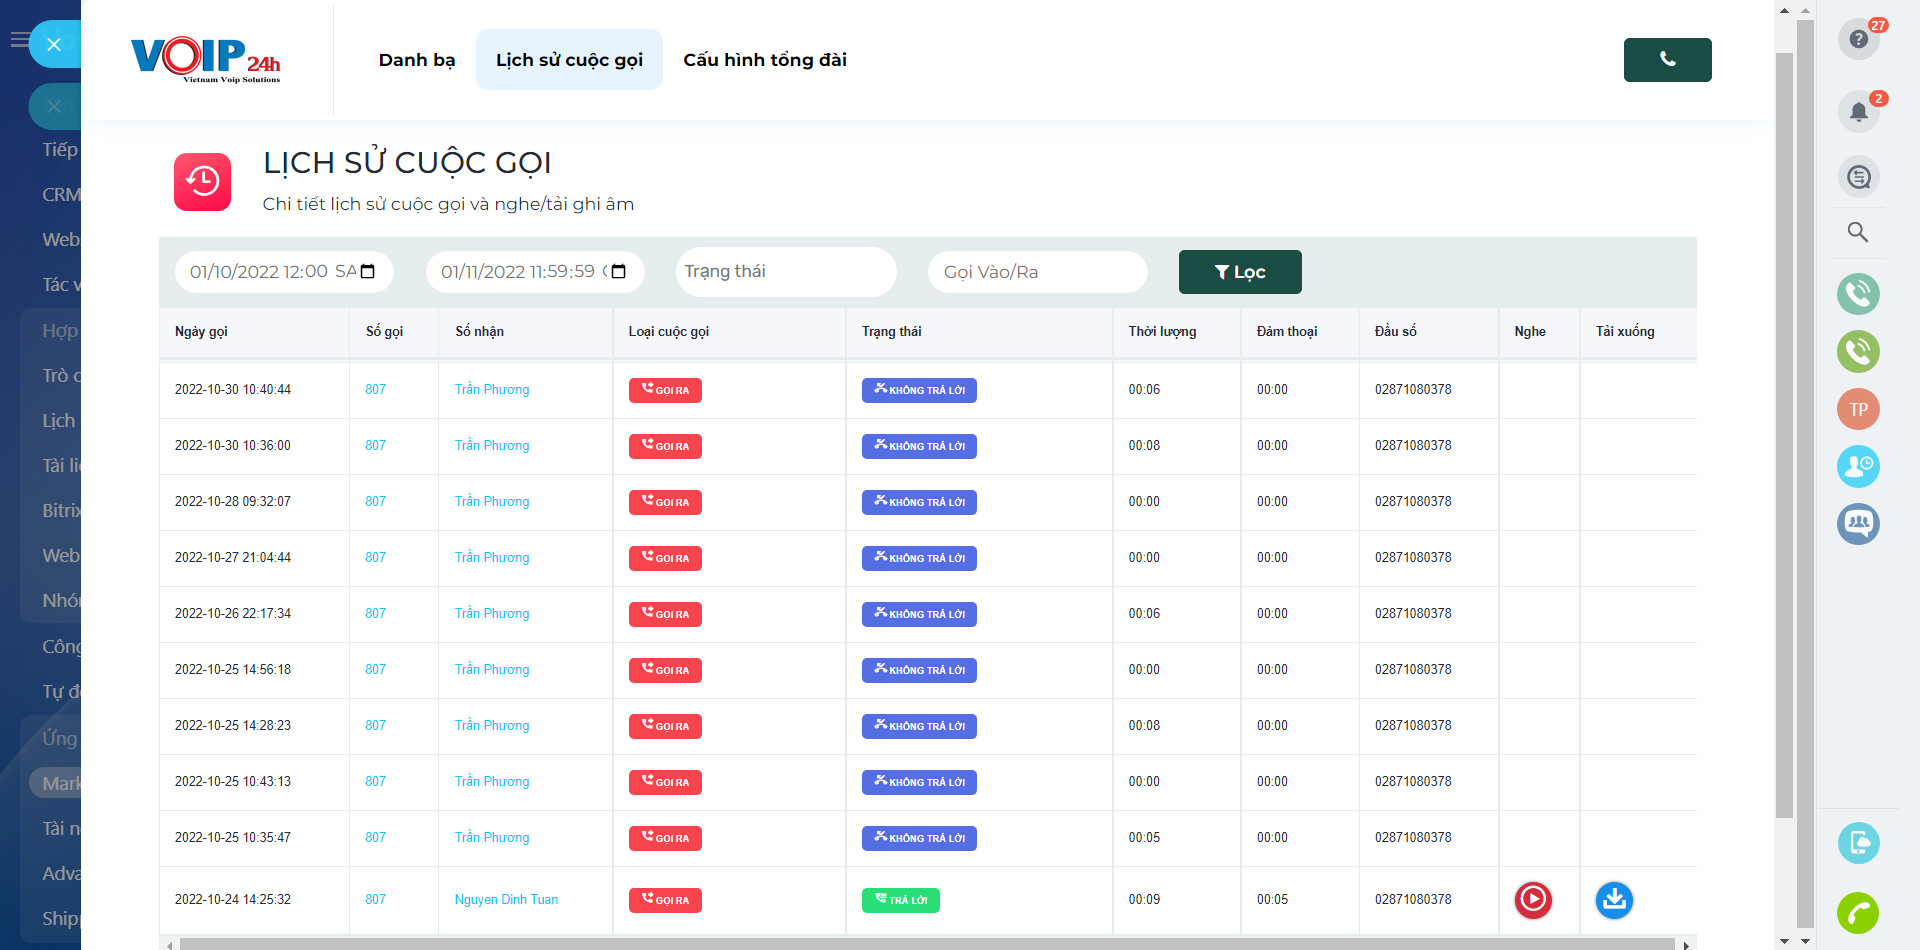
Task: Open the TP user avatar
Action: [x=1858, y=409]
